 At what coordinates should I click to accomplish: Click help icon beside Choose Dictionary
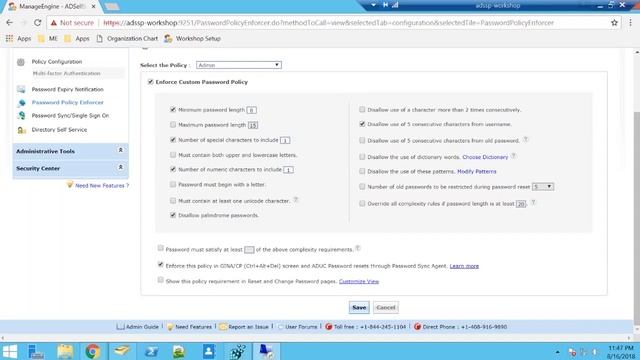(513, 156)
